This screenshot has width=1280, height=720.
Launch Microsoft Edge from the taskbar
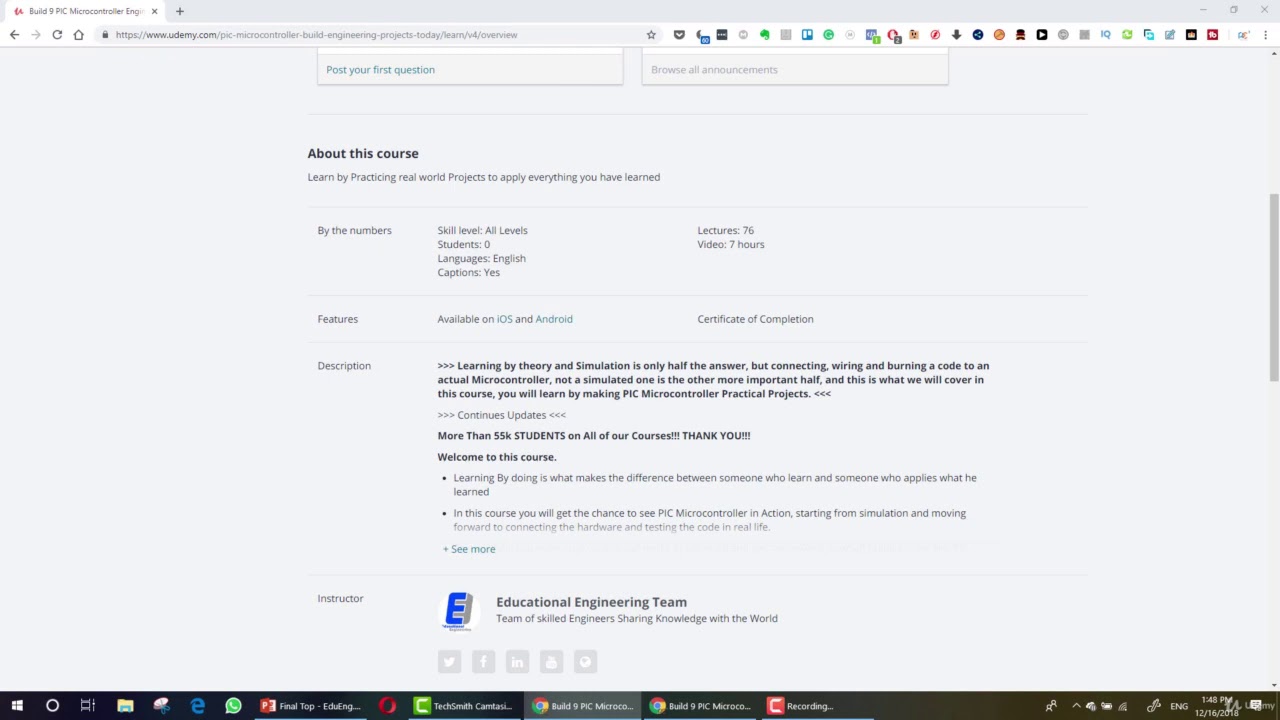click(198, 706)
